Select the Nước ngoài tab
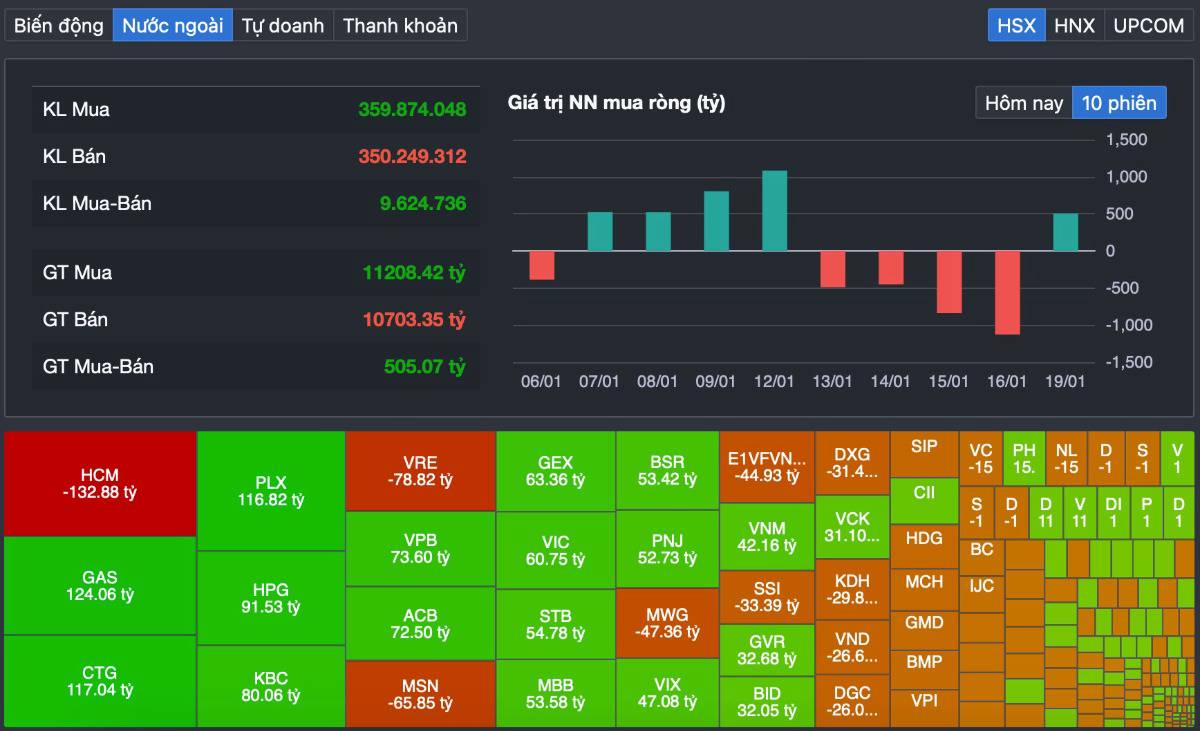Viewport: 1200px width, 731px height. pyautogui.click(x=173, y=26)
